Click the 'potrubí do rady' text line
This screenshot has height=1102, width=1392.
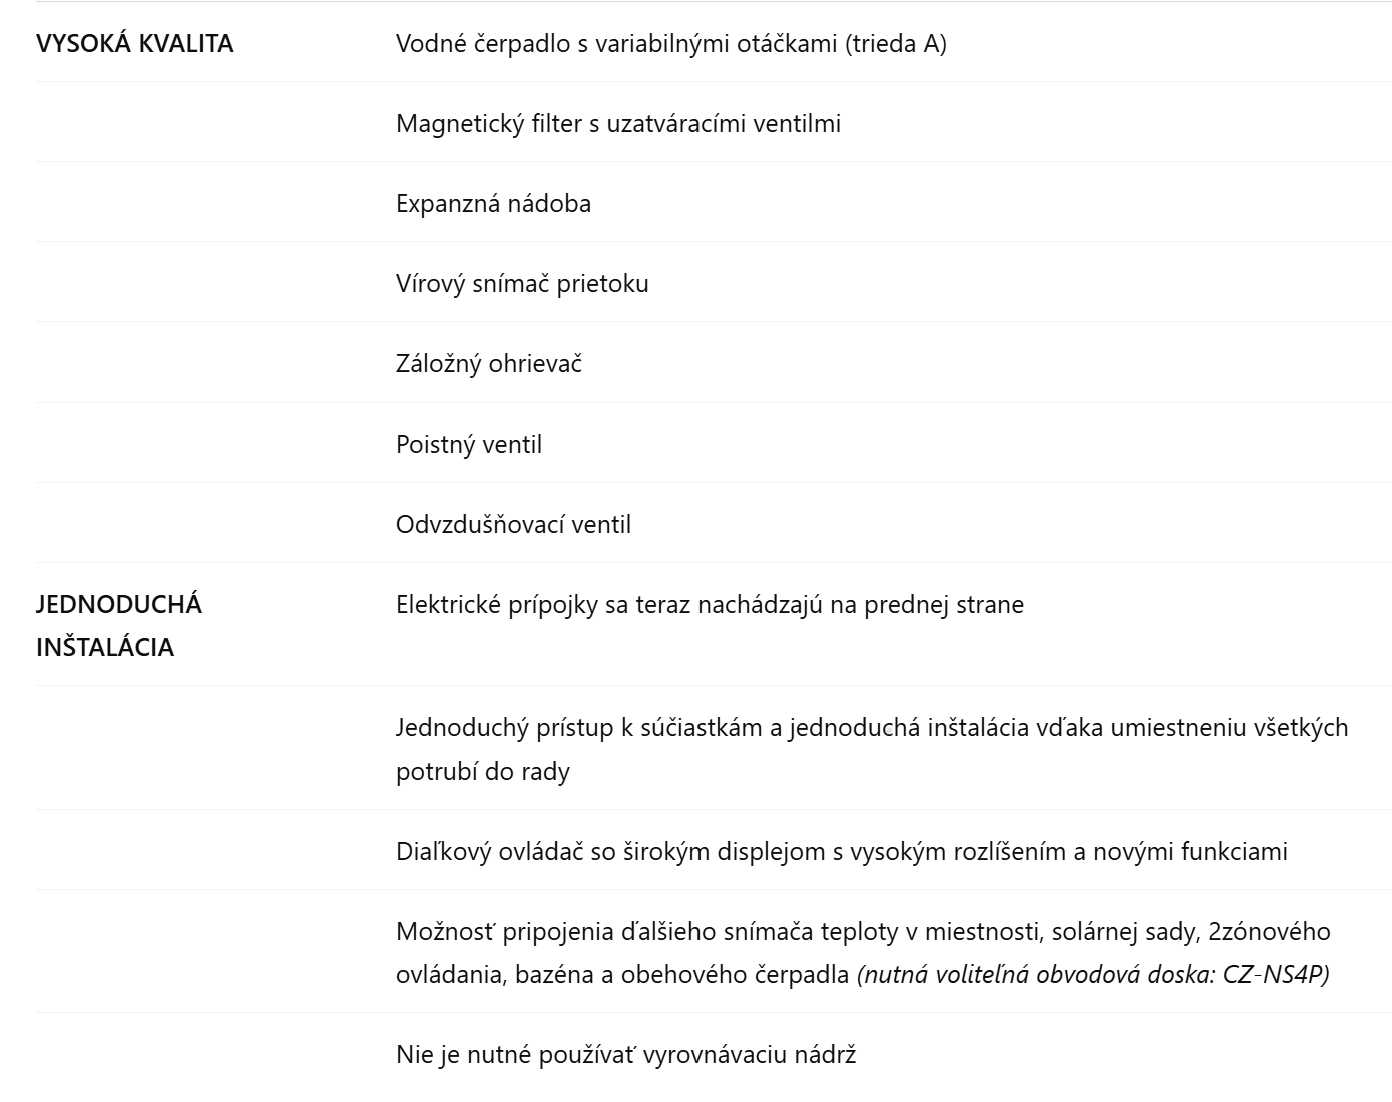482,772
